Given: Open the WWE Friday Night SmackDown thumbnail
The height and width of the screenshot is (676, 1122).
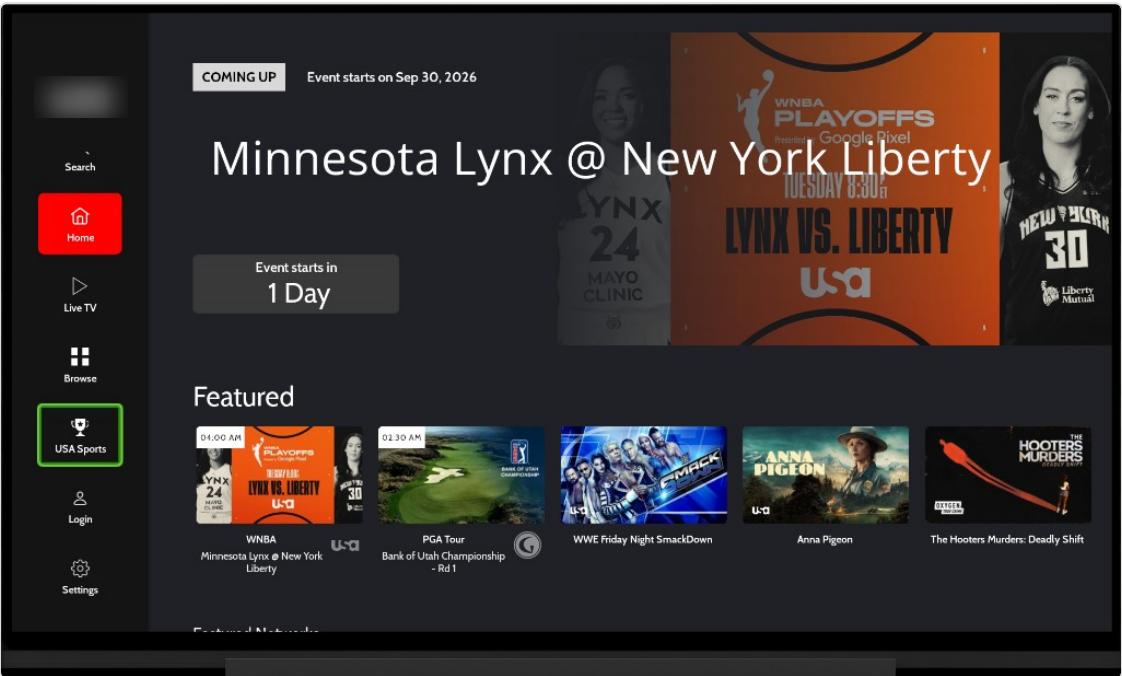Looking at the screenshot, I should pyautogui.click(x=644, y=475).
